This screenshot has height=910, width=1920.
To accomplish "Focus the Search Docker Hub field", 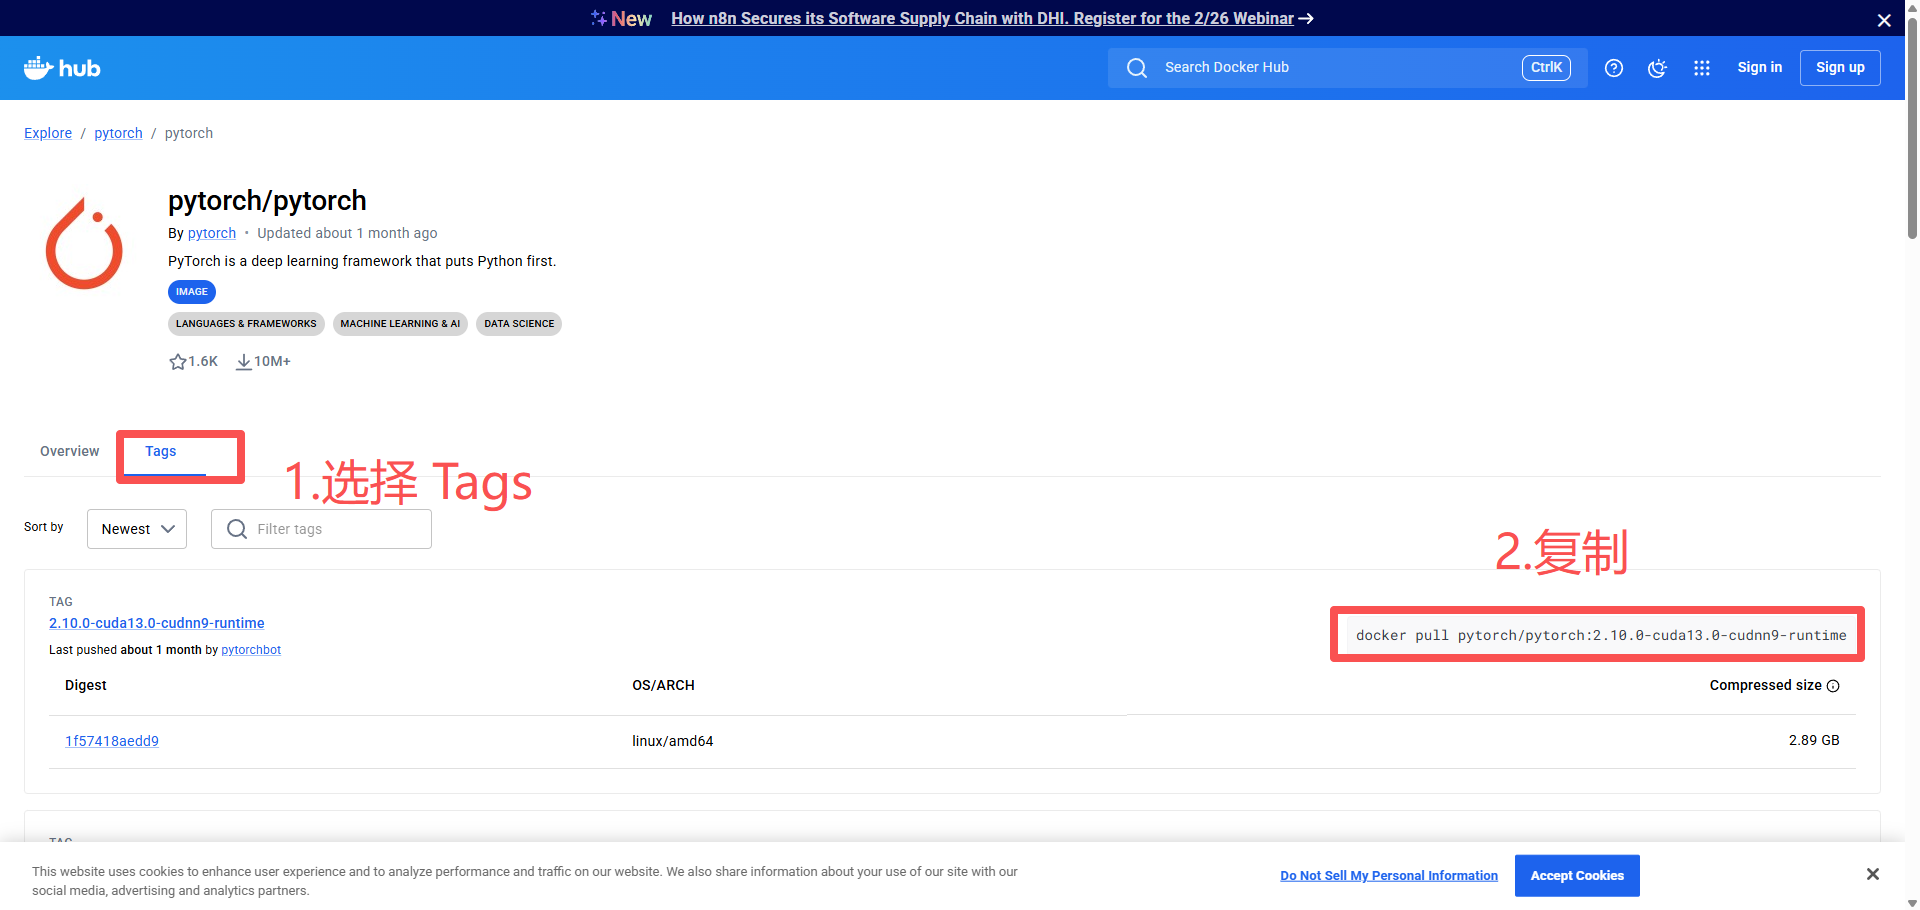I will tap(1347, 68).
